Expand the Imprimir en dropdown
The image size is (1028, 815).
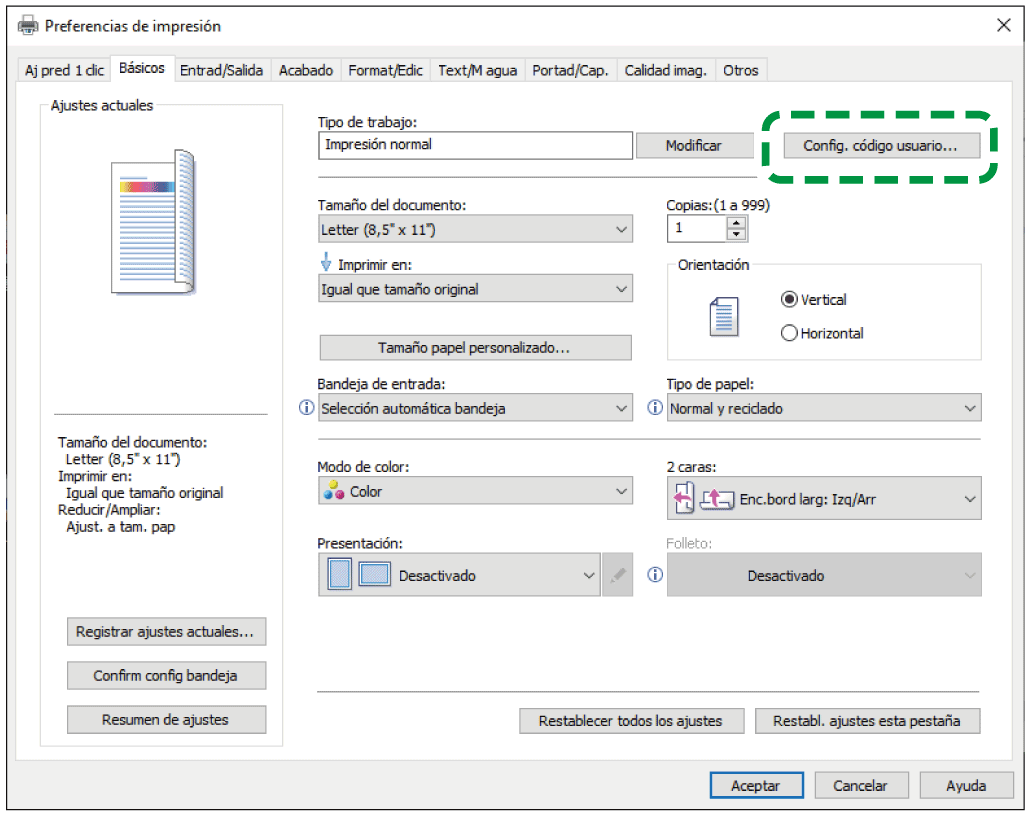pos(475,289)
